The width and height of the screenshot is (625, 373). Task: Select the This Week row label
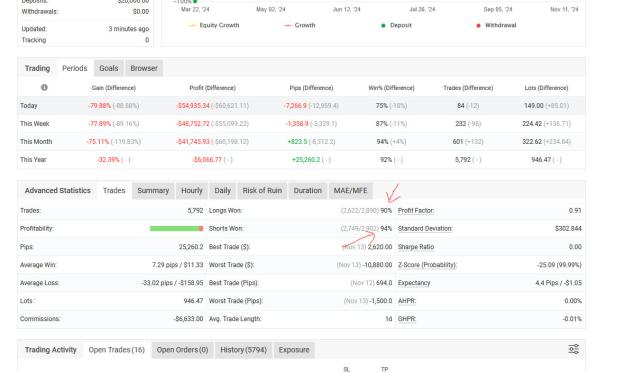[x=35, y=124]
